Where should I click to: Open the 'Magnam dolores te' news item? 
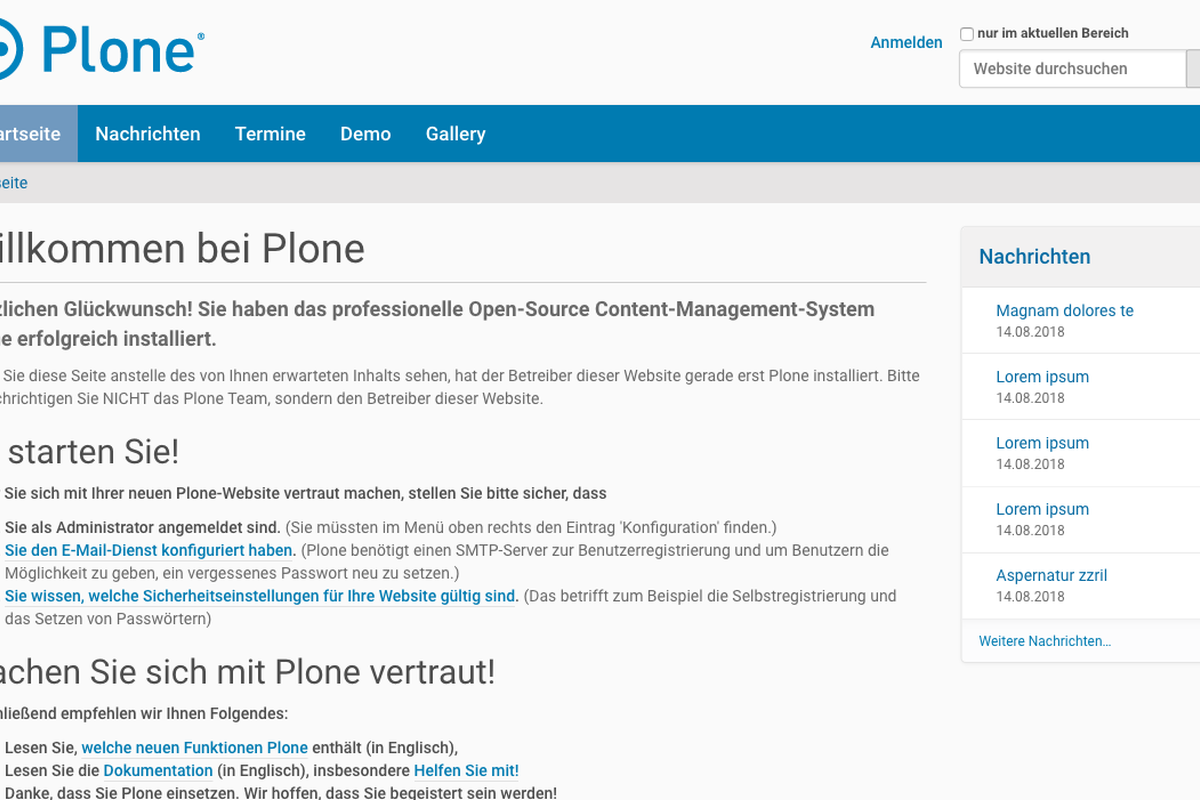point(1064,311)
